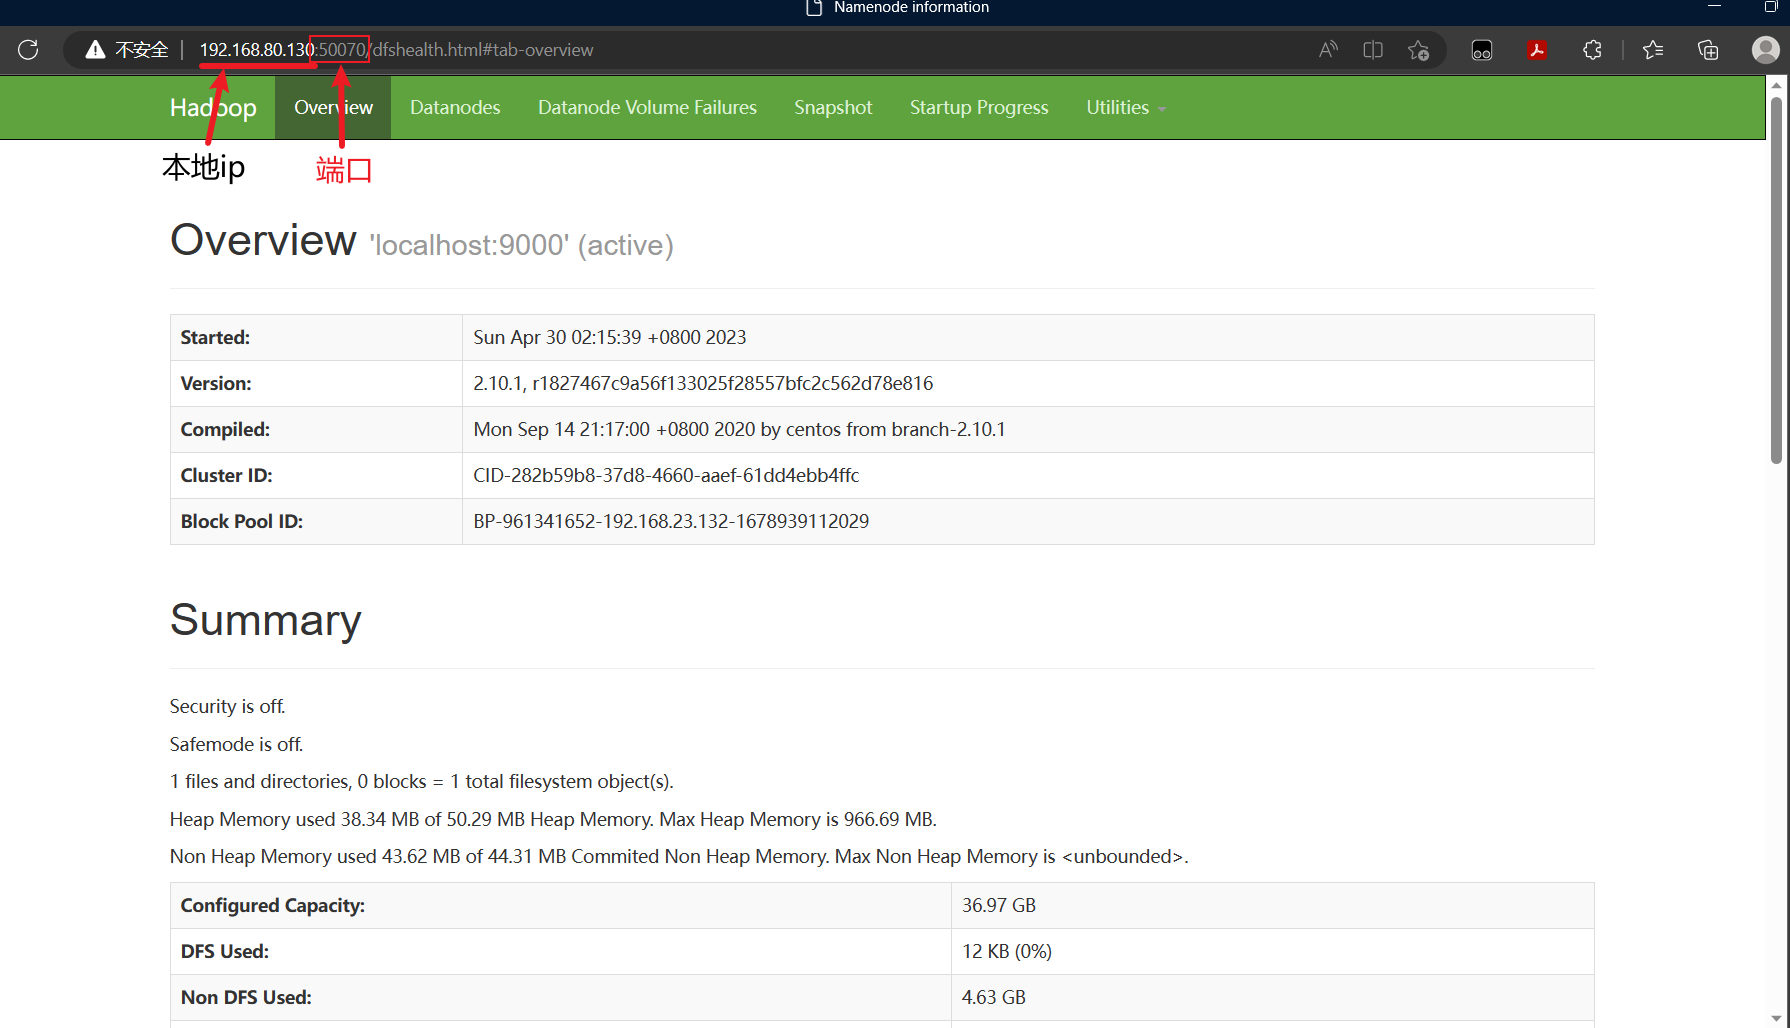
Task: Click the 'Cluster ID:' row label
Action: [226, 475]
